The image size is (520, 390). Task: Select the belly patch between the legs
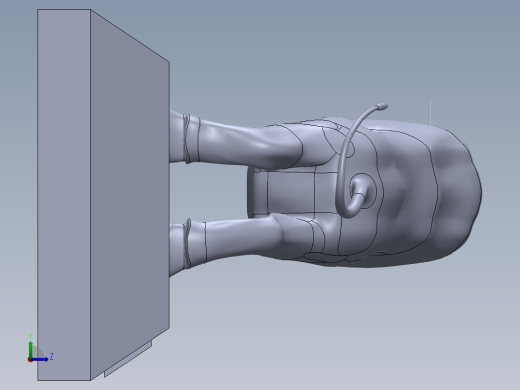(x=292, y=192)
